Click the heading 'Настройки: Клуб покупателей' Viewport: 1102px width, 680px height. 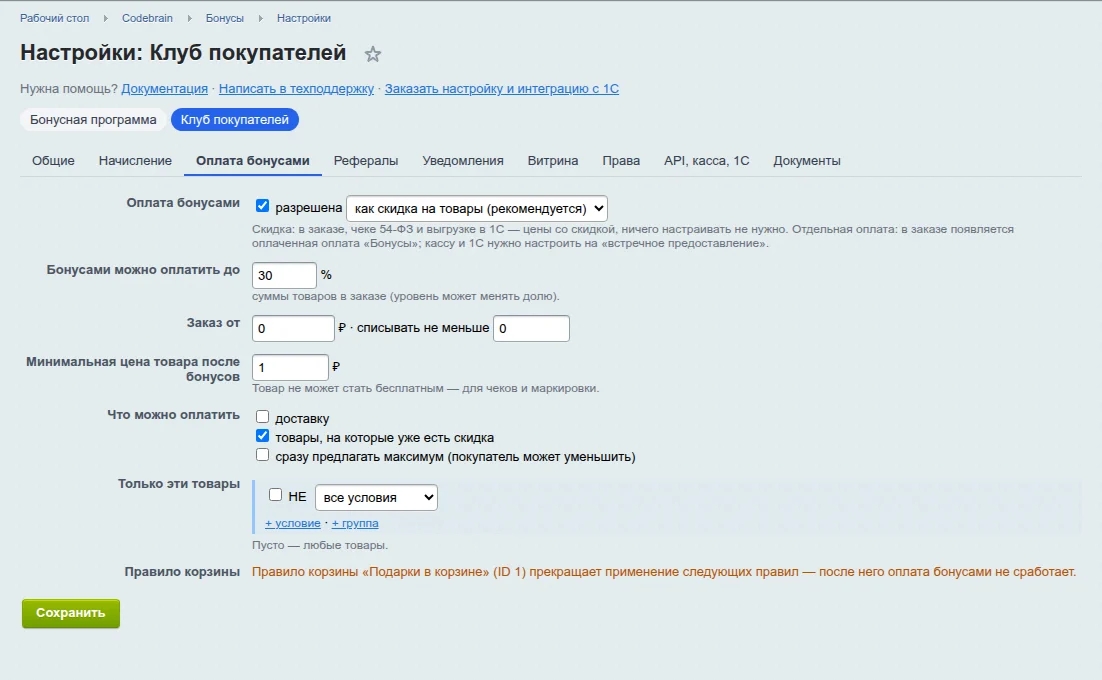[x=183, y=53]
